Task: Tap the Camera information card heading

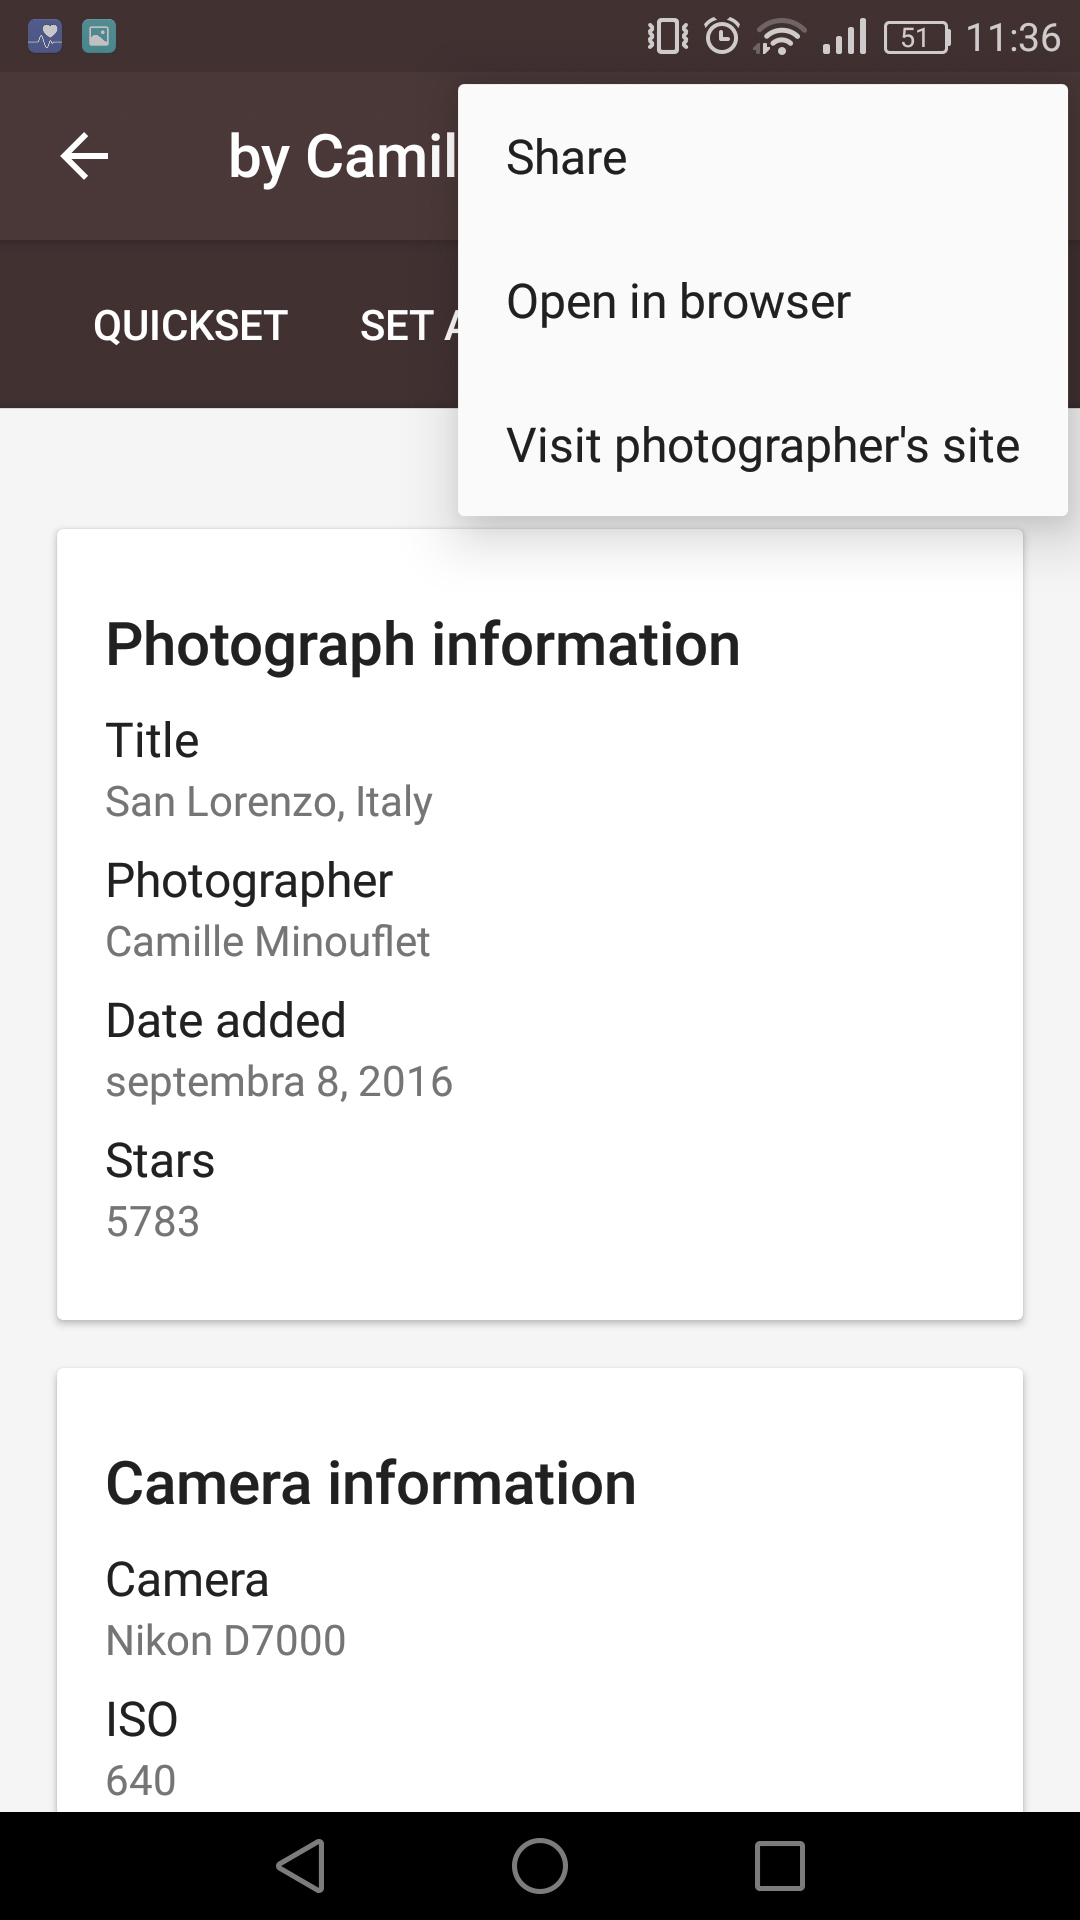Action: pyautogui.click(x=371, y=1482)
